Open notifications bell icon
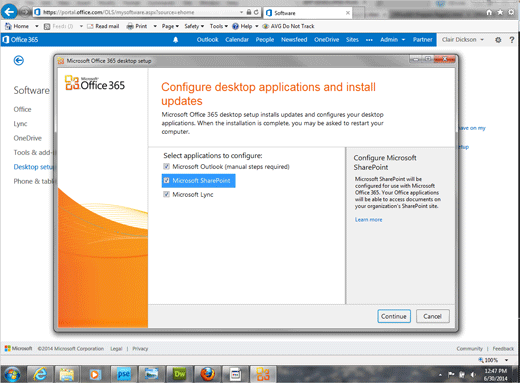This screenshot has width=520, height=383. pyautogui.click(x=176, y=40)
